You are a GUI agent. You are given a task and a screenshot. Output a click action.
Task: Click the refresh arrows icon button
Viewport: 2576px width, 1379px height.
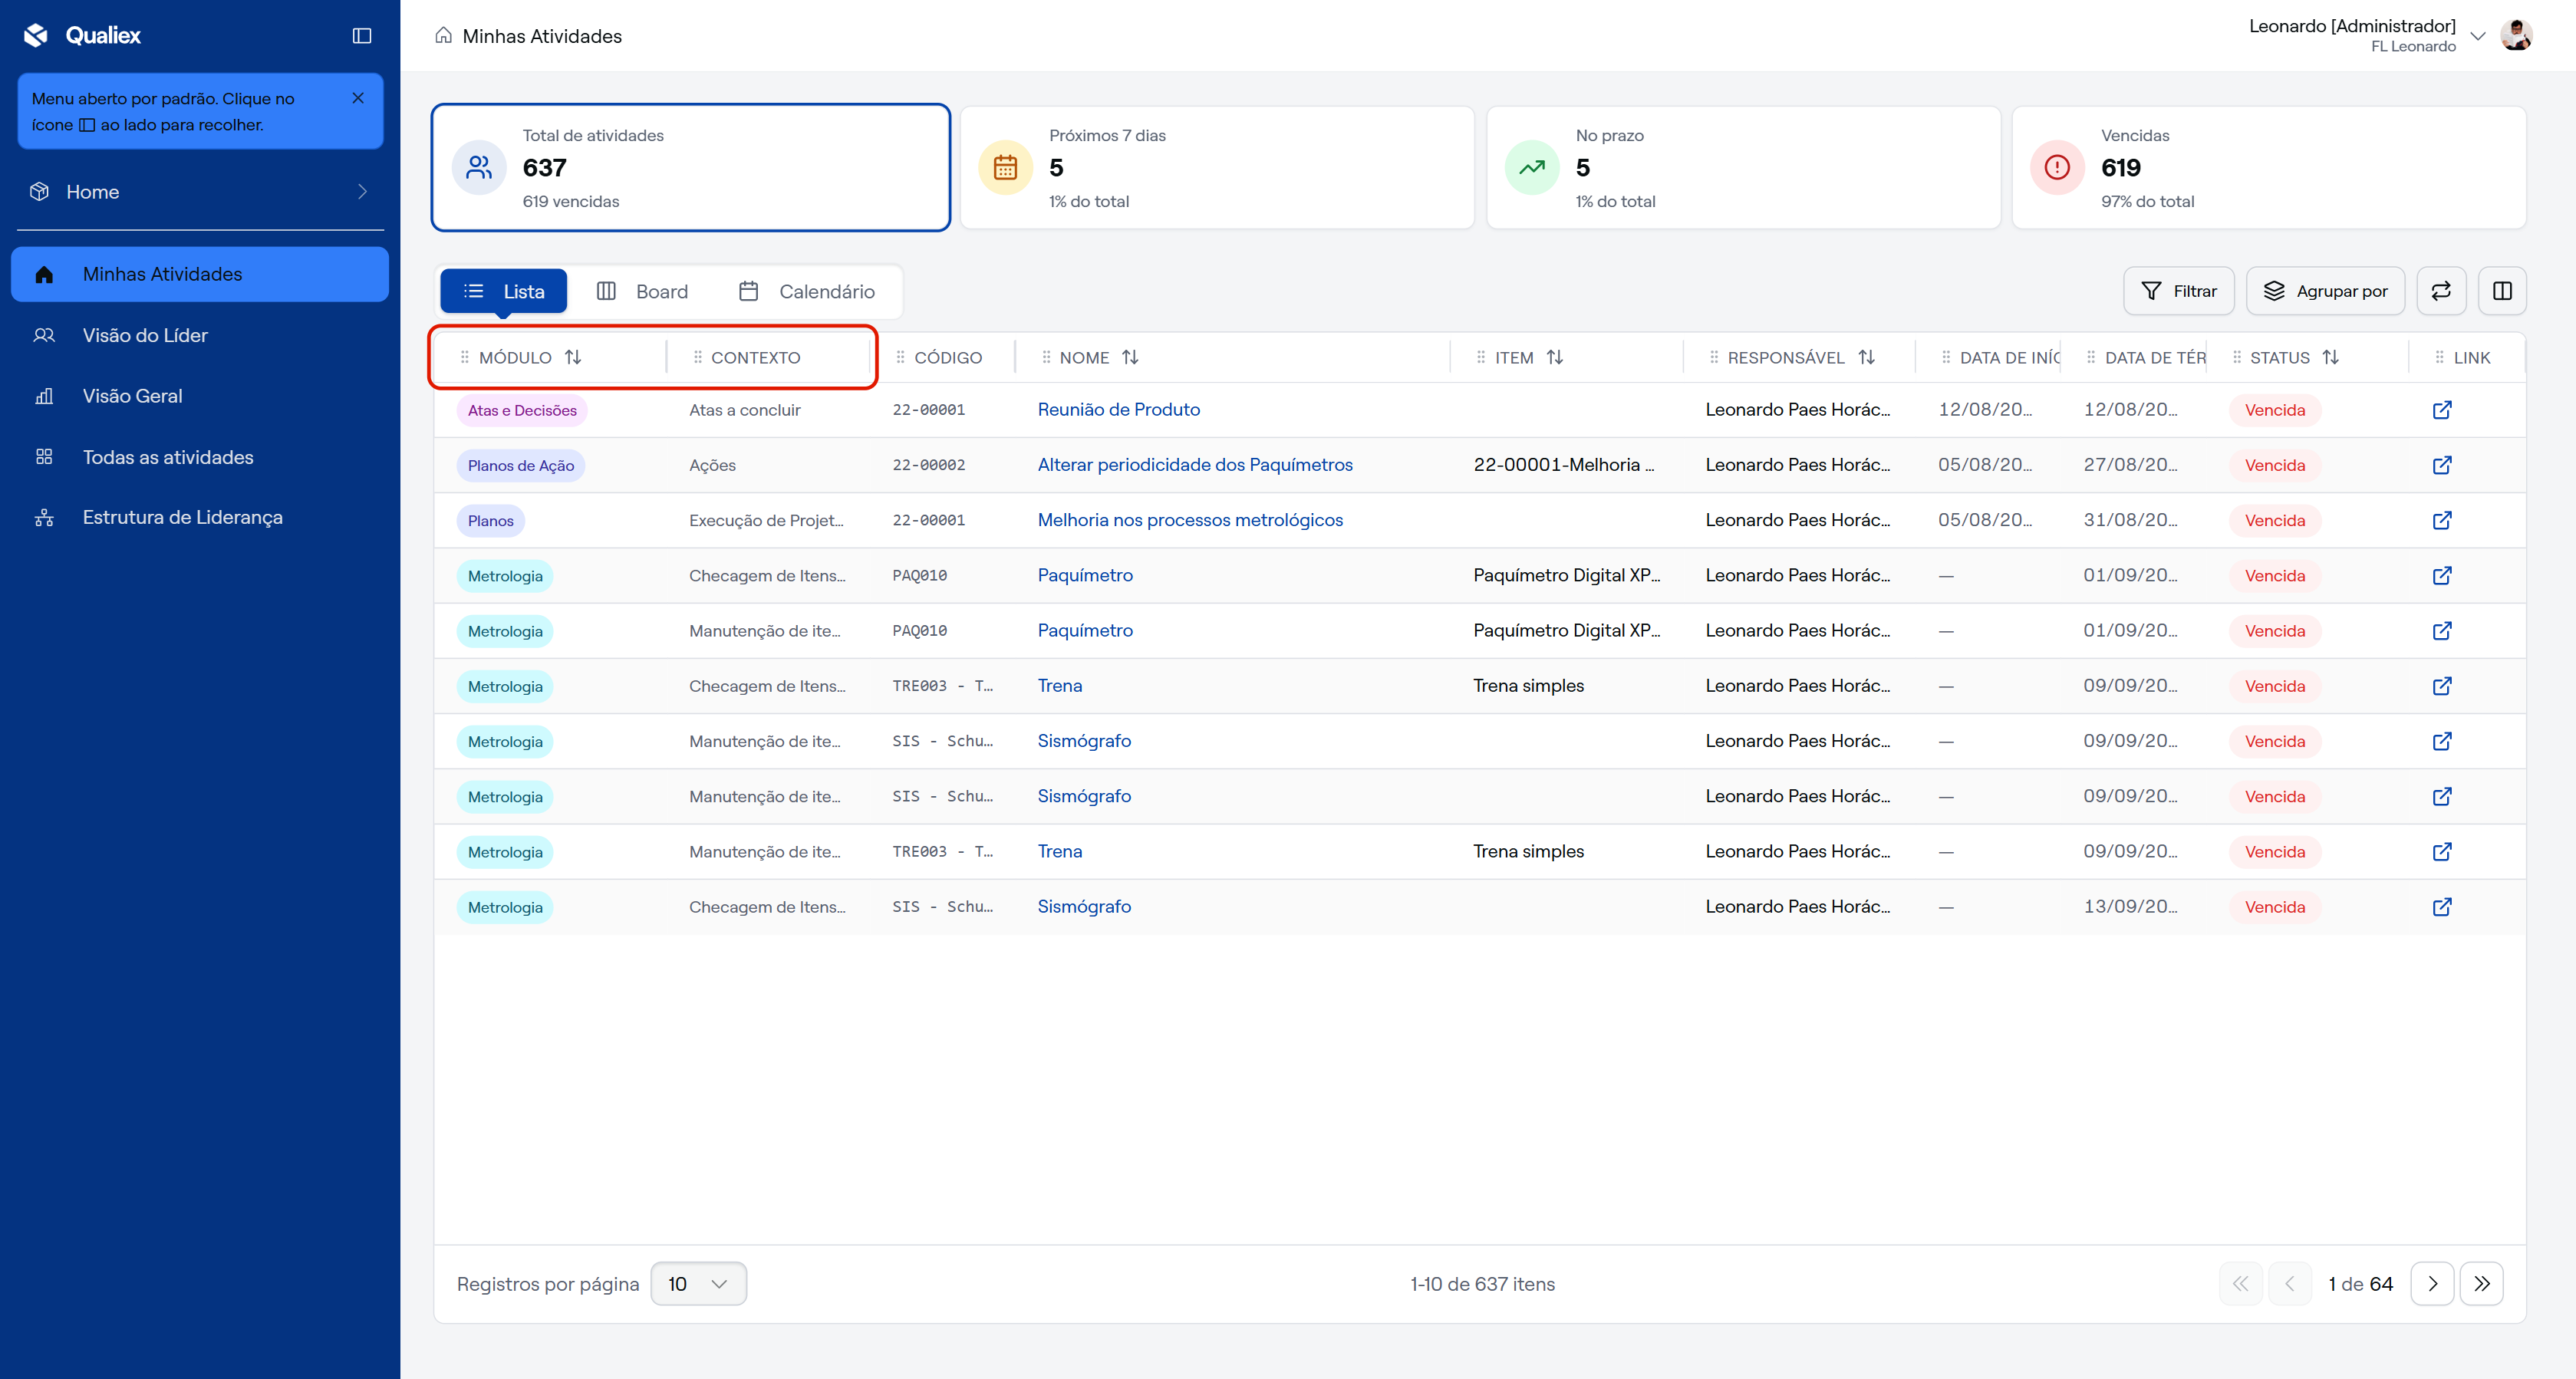pos(2441,291)
